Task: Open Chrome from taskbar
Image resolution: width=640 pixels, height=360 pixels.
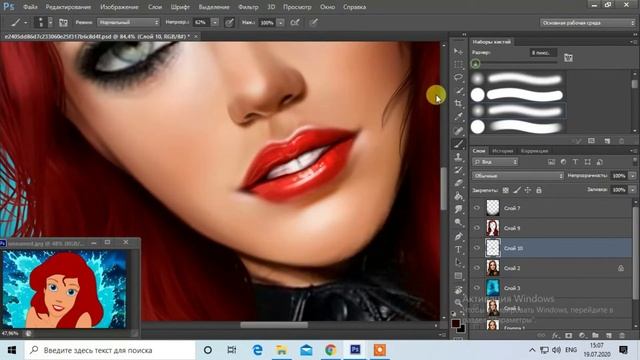Action: (x=331, y=350)
